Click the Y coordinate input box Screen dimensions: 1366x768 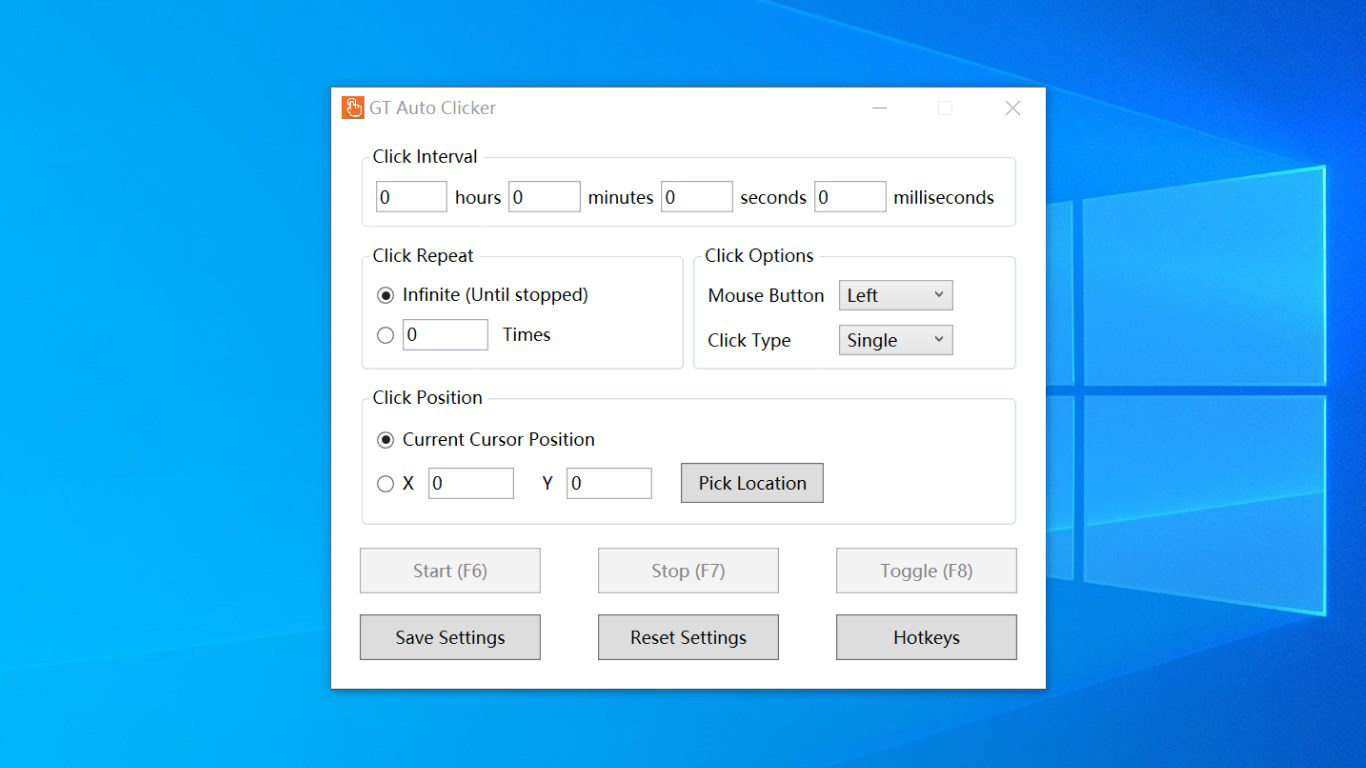(x=609, y=483)
